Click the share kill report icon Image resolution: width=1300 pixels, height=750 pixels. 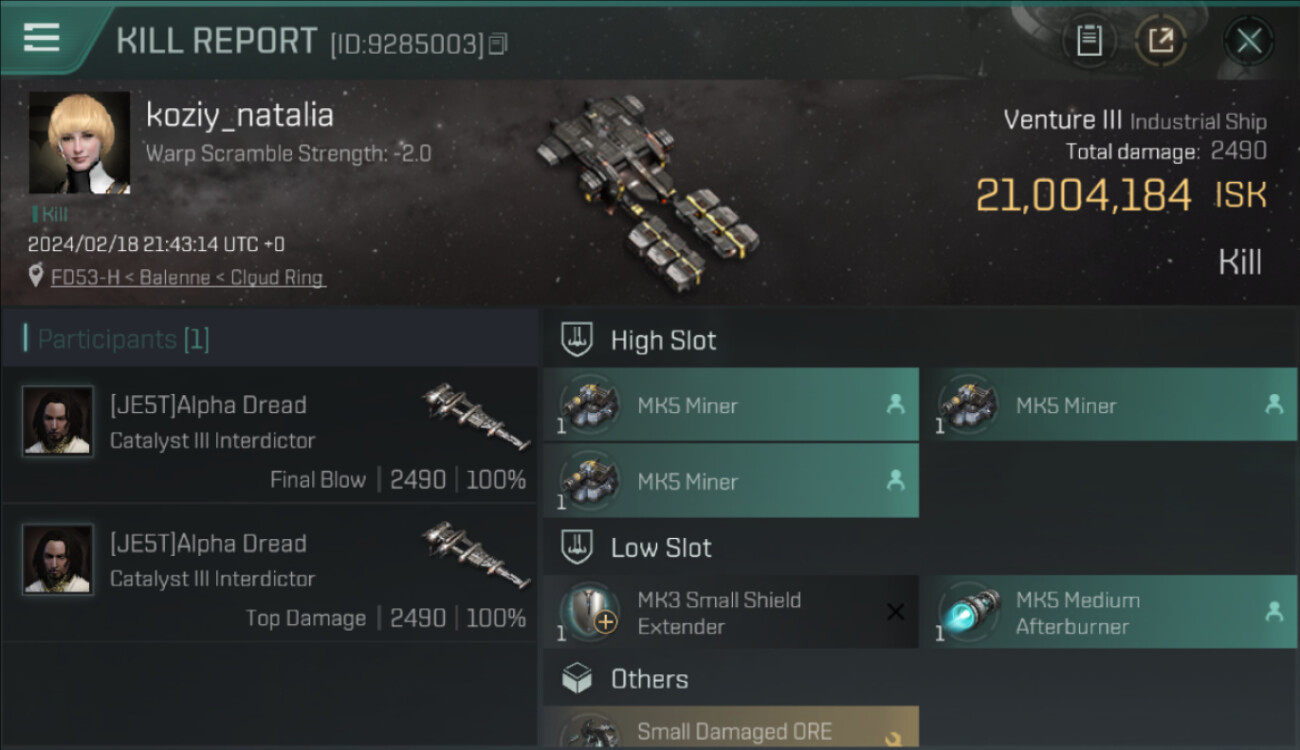(1160, 41)
